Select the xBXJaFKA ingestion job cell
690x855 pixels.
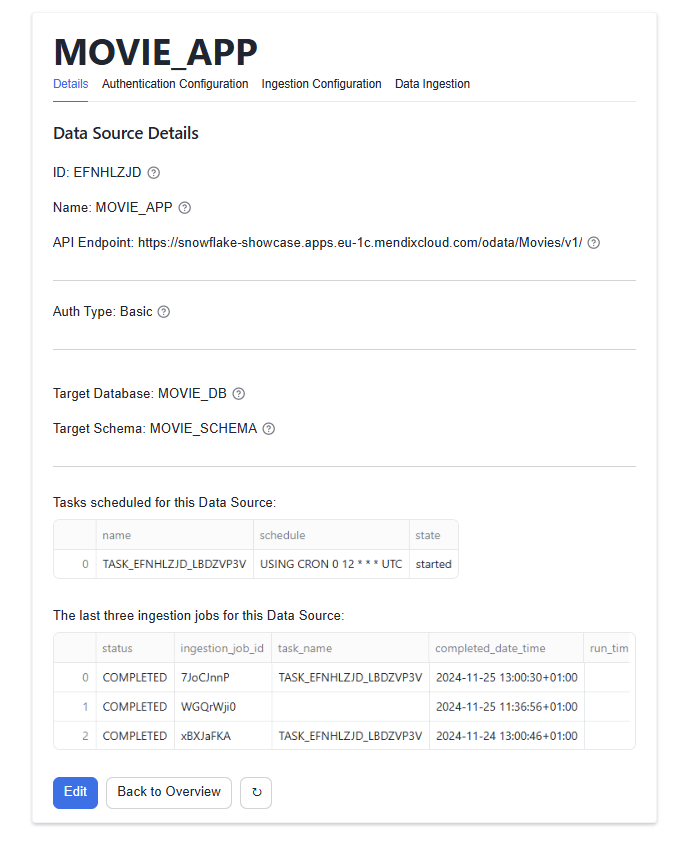point(206,735)
